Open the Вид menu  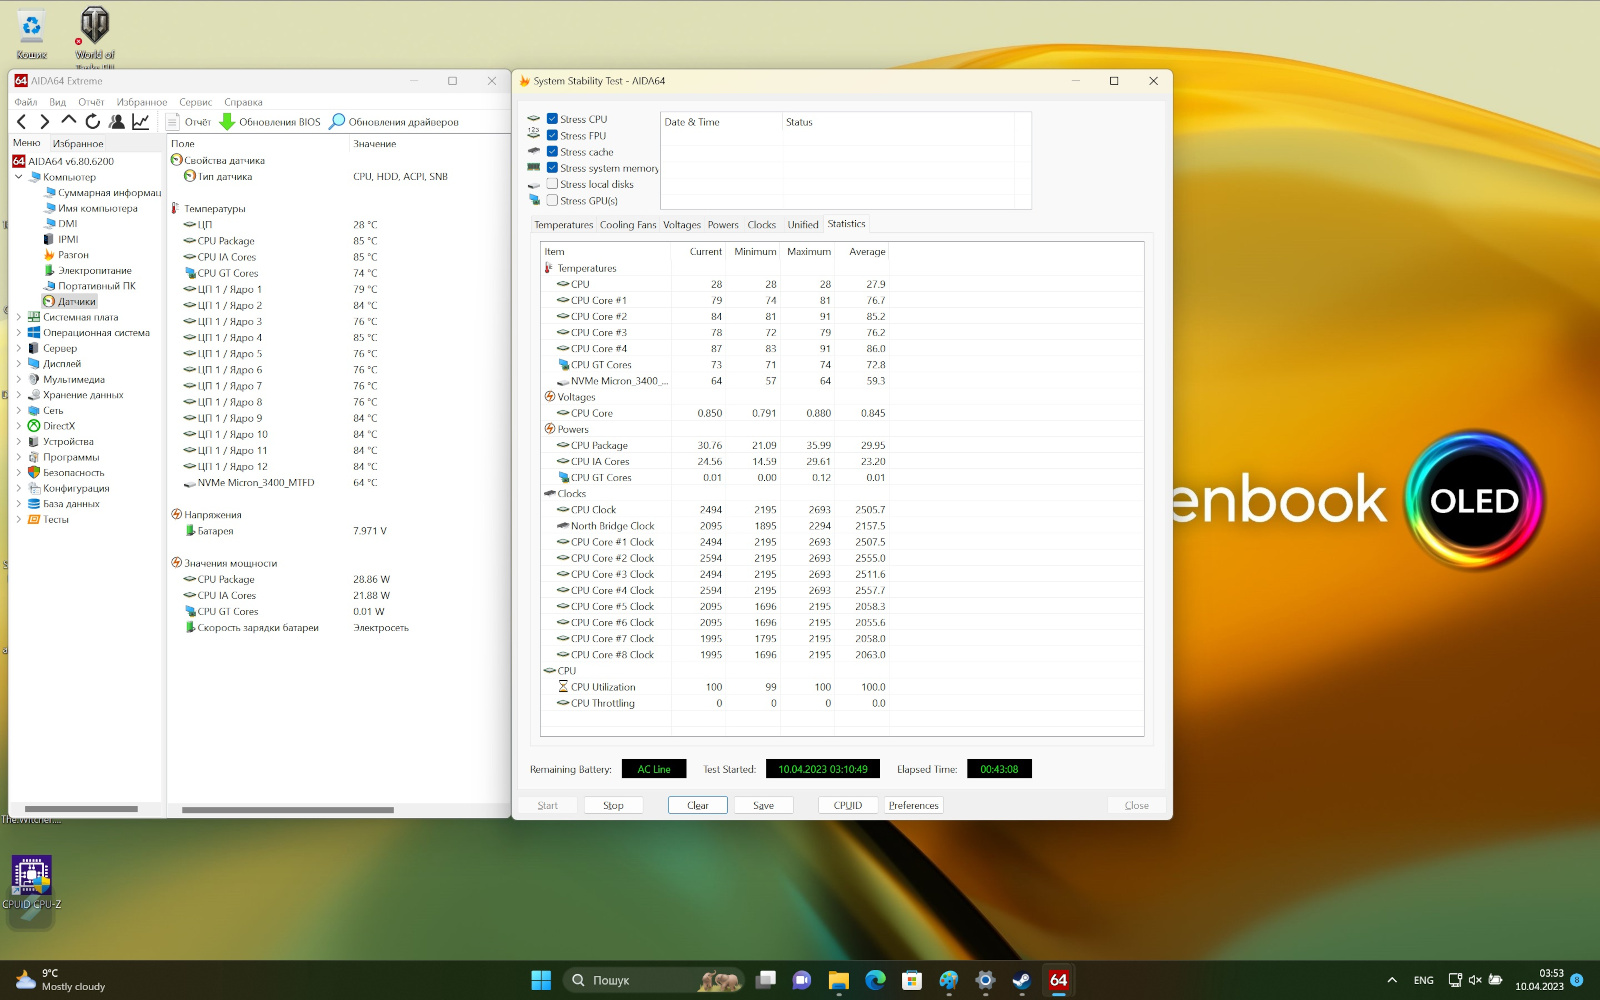click(57, 102)
